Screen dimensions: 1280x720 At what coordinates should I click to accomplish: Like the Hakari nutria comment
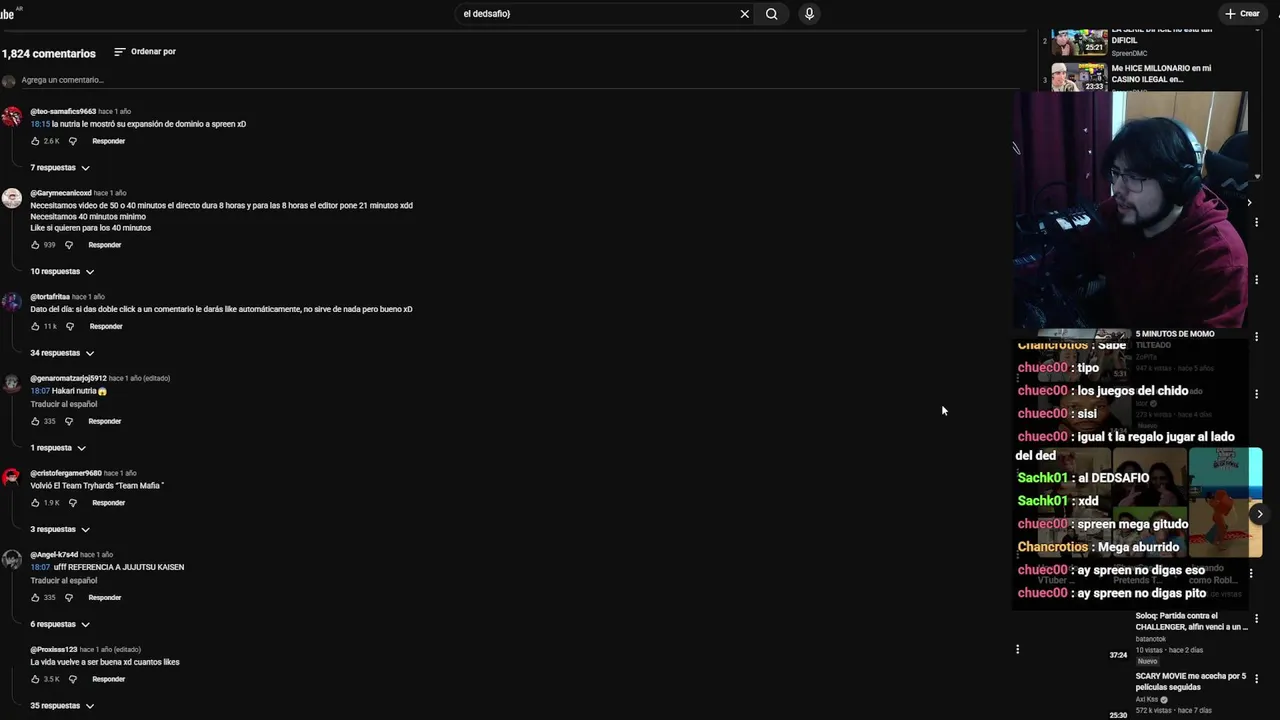click(35, 422)
